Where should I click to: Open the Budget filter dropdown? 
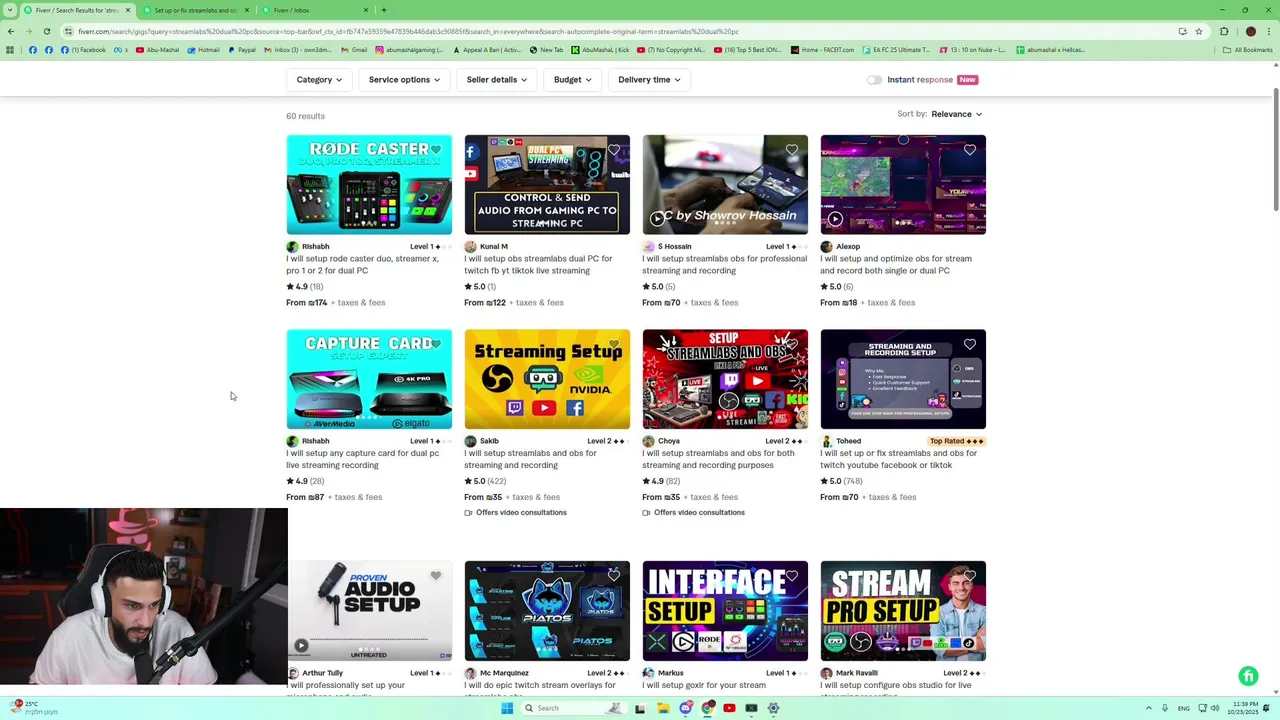click(x=572, y=80)
